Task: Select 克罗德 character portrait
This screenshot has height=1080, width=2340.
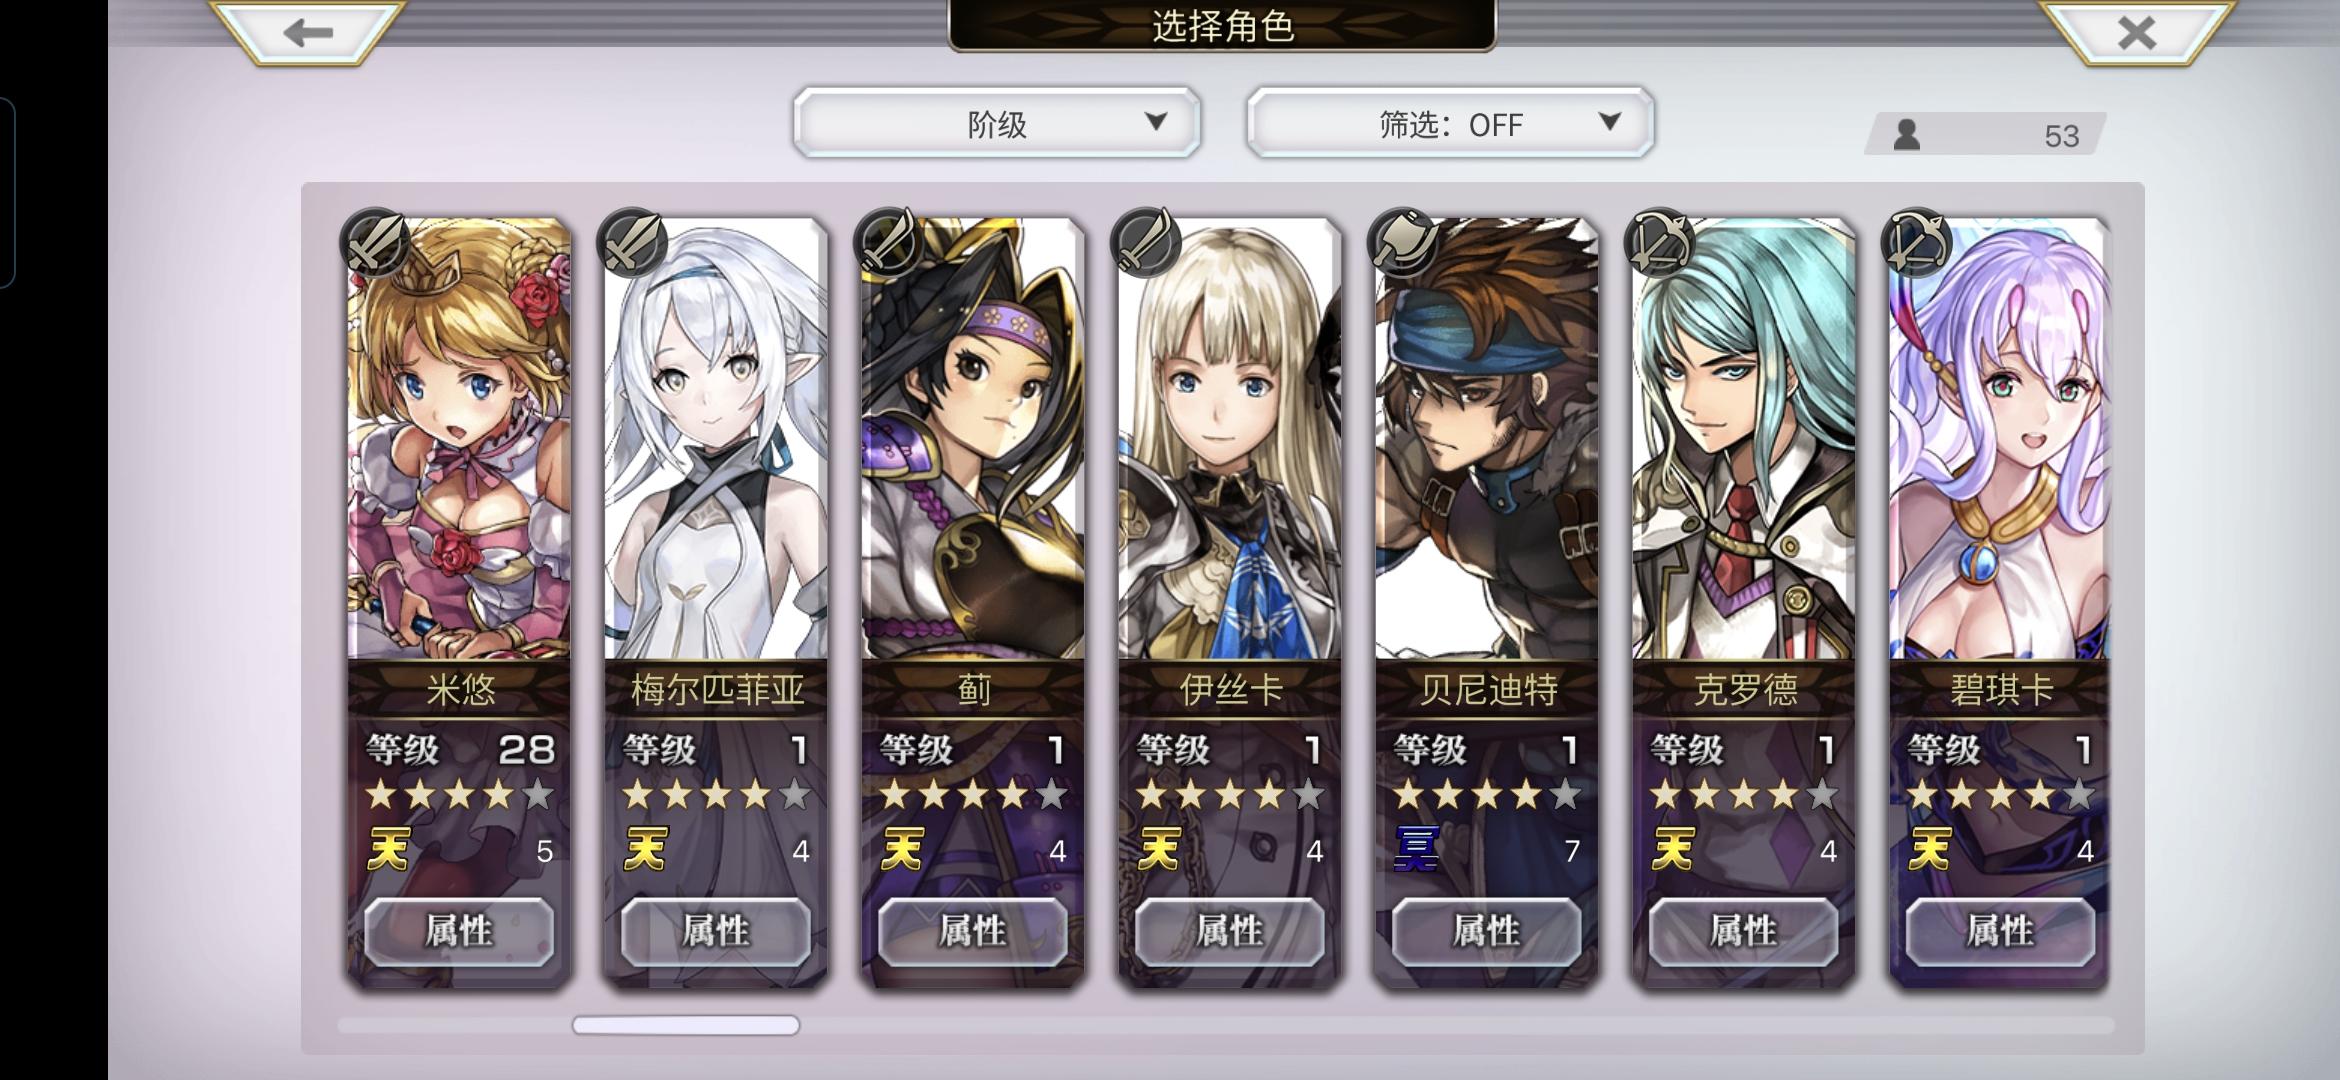Action: coord(1743,440)
